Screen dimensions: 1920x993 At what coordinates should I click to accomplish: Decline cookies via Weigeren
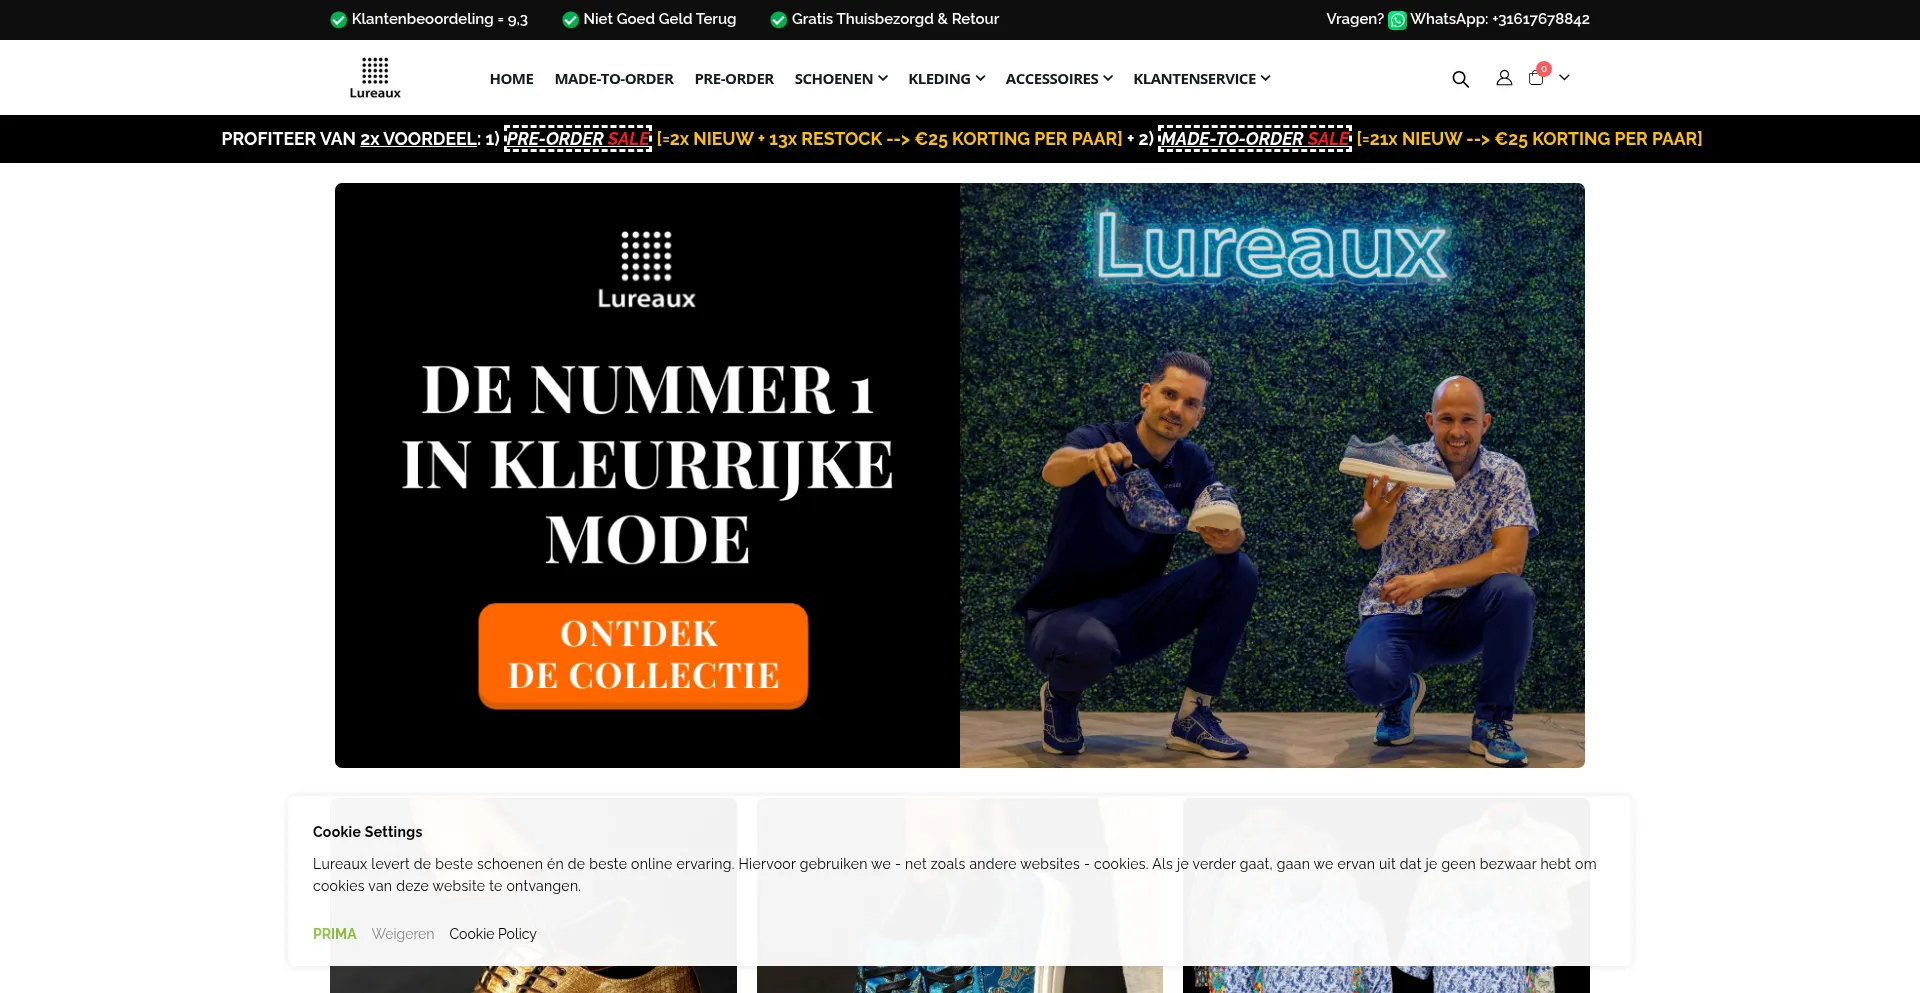pos(403,934)
